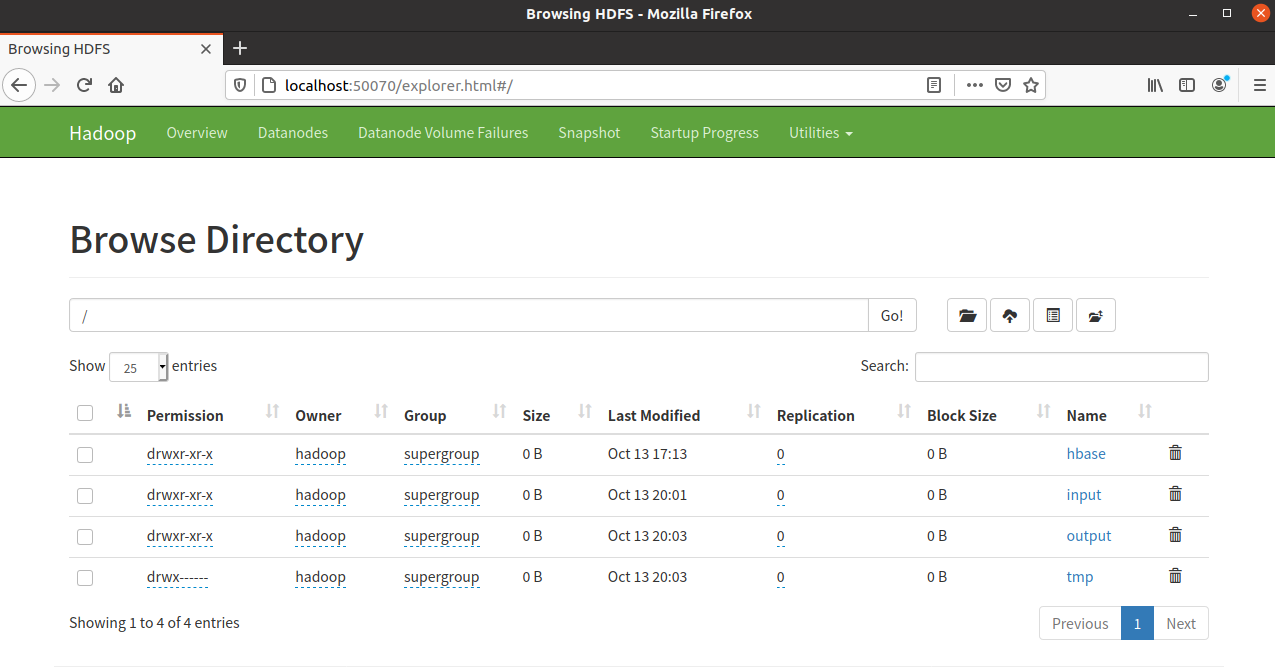Reload the page in Firefox
Image resolution: width=1275 pixels, height=672 pixels.
[84, 85]
